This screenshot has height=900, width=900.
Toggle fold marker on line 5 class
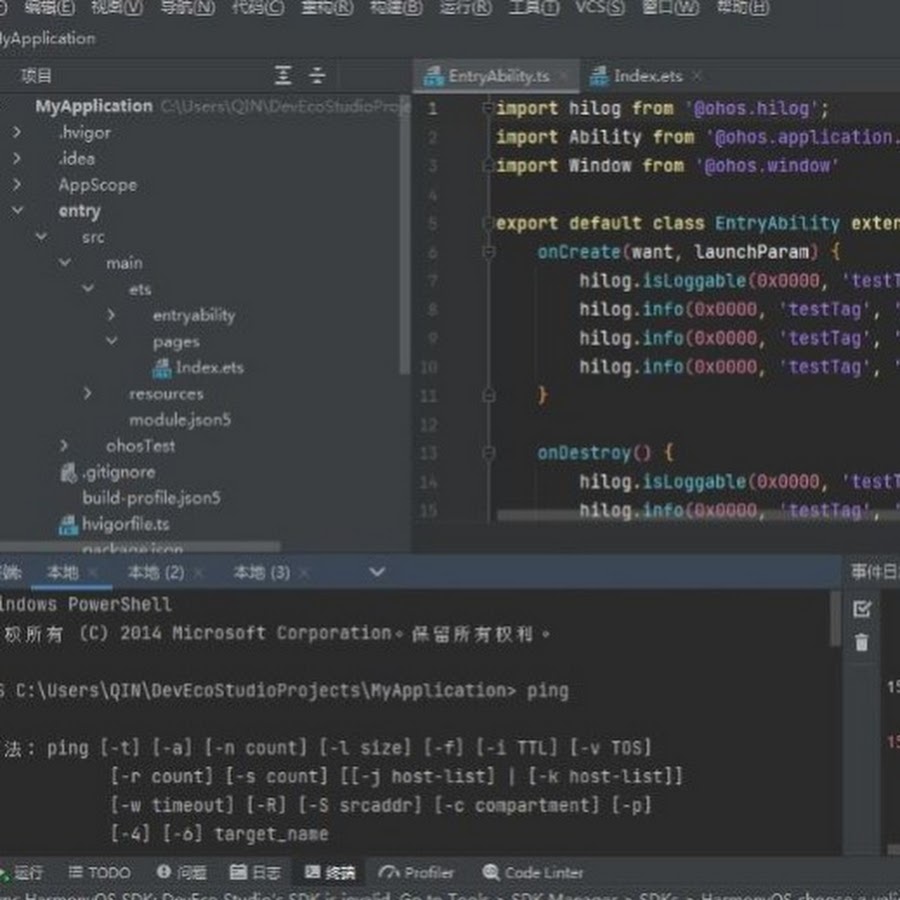point(488,223)
